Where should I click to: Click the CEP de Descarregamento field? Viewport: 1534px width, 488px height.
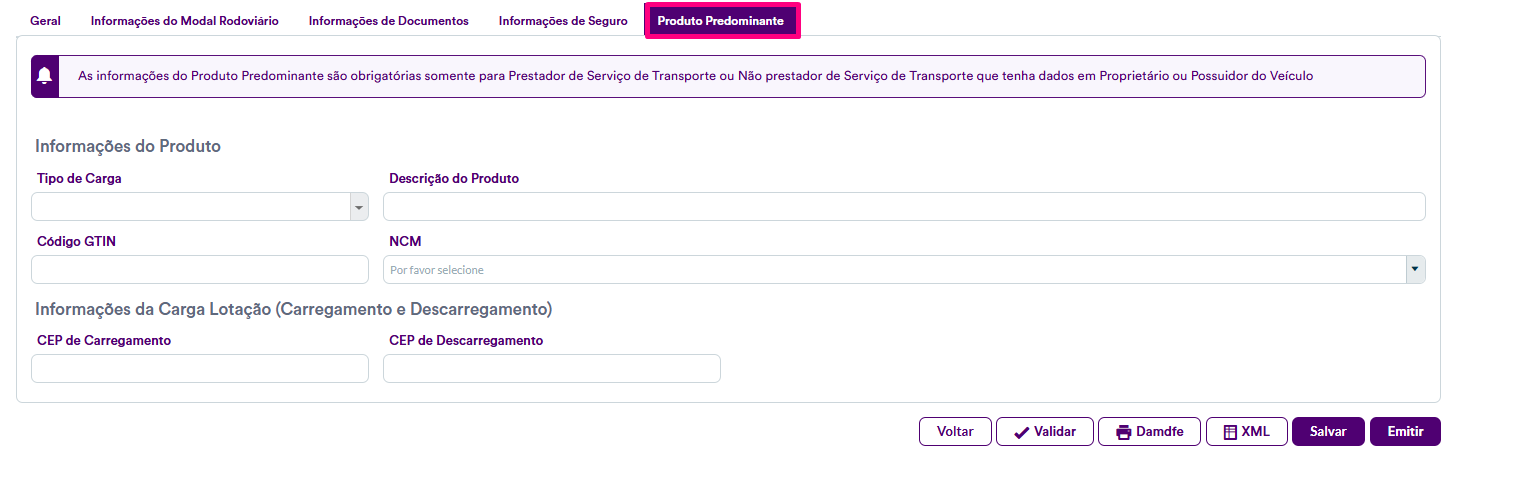coord(552,369)
